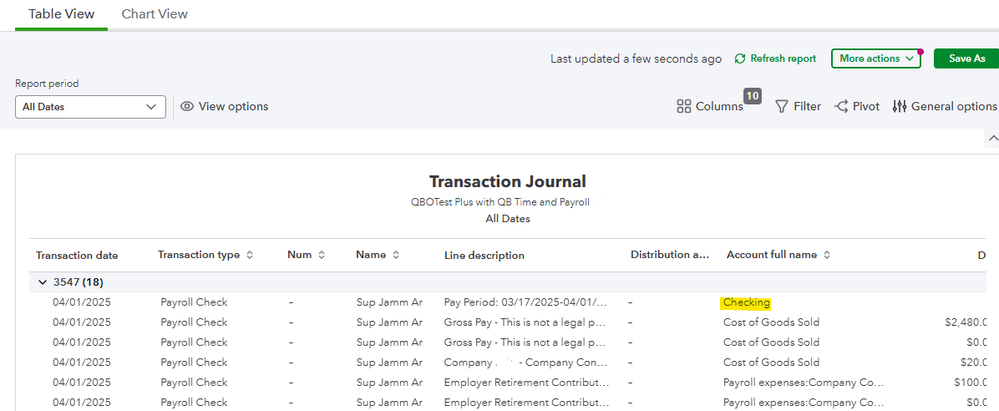The width and height of the screenshot is (999, 411).
Task: Click the Filter funnel icon
Action: 782,106
